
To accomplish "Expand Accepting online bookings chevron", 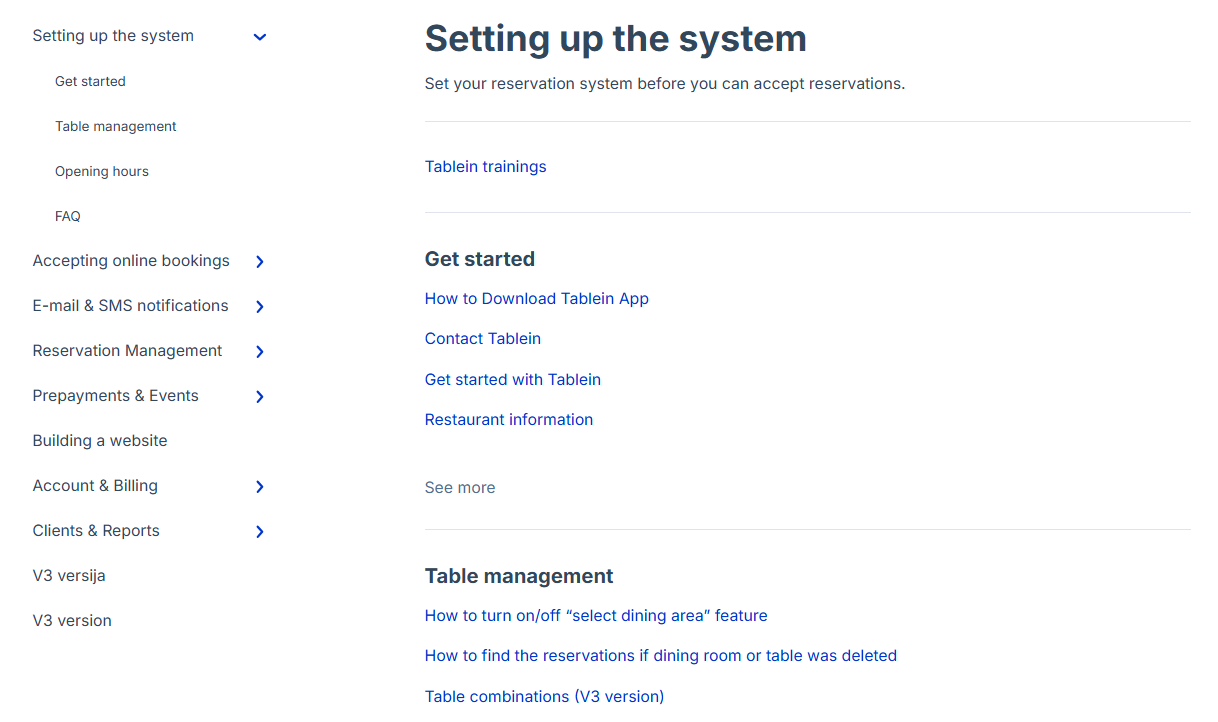I will tap(260, 262).
